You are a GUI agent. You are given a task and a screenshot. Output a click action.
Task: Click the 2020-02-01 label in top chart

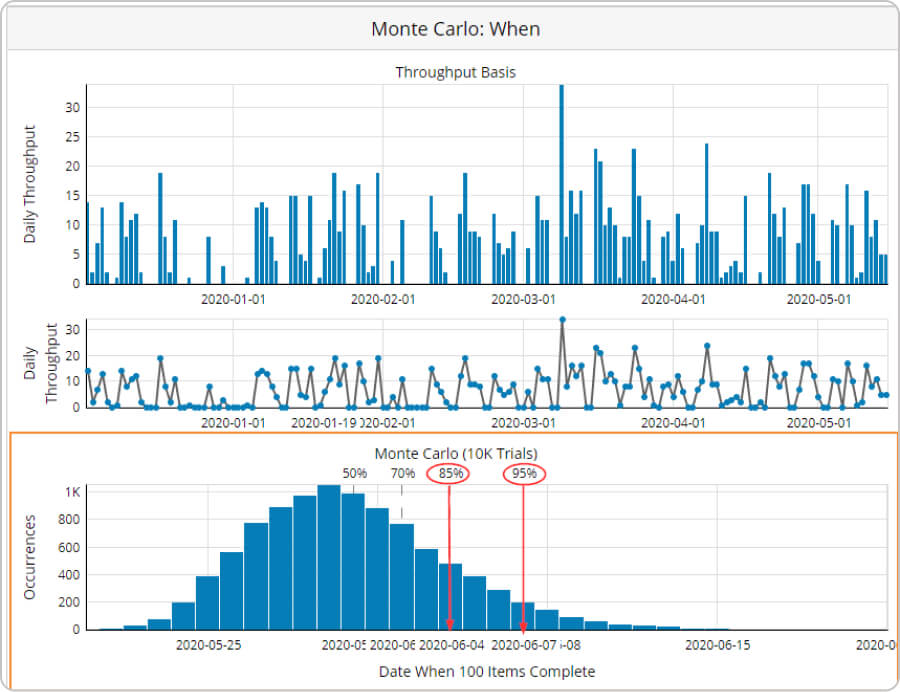(x=382, y=298)
